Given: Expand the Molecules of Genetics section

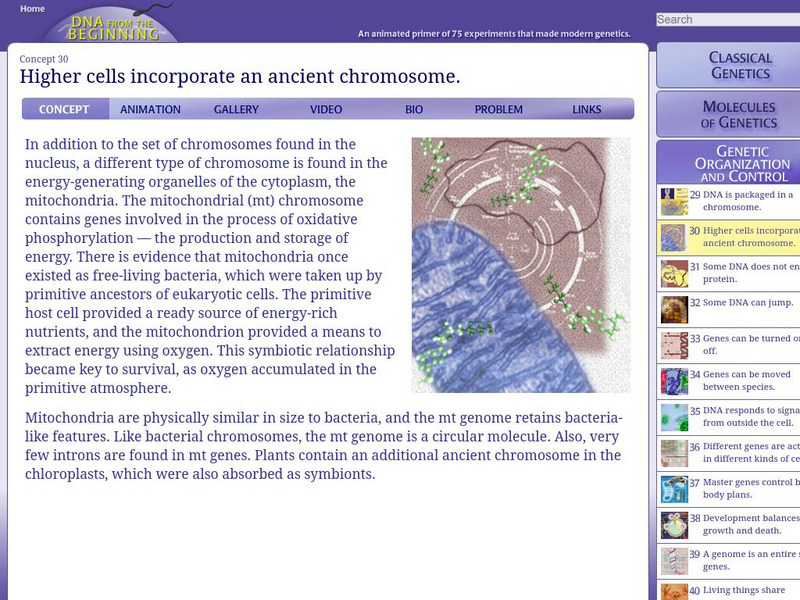Looking at the screenshot, I should [x=729, y=115].
